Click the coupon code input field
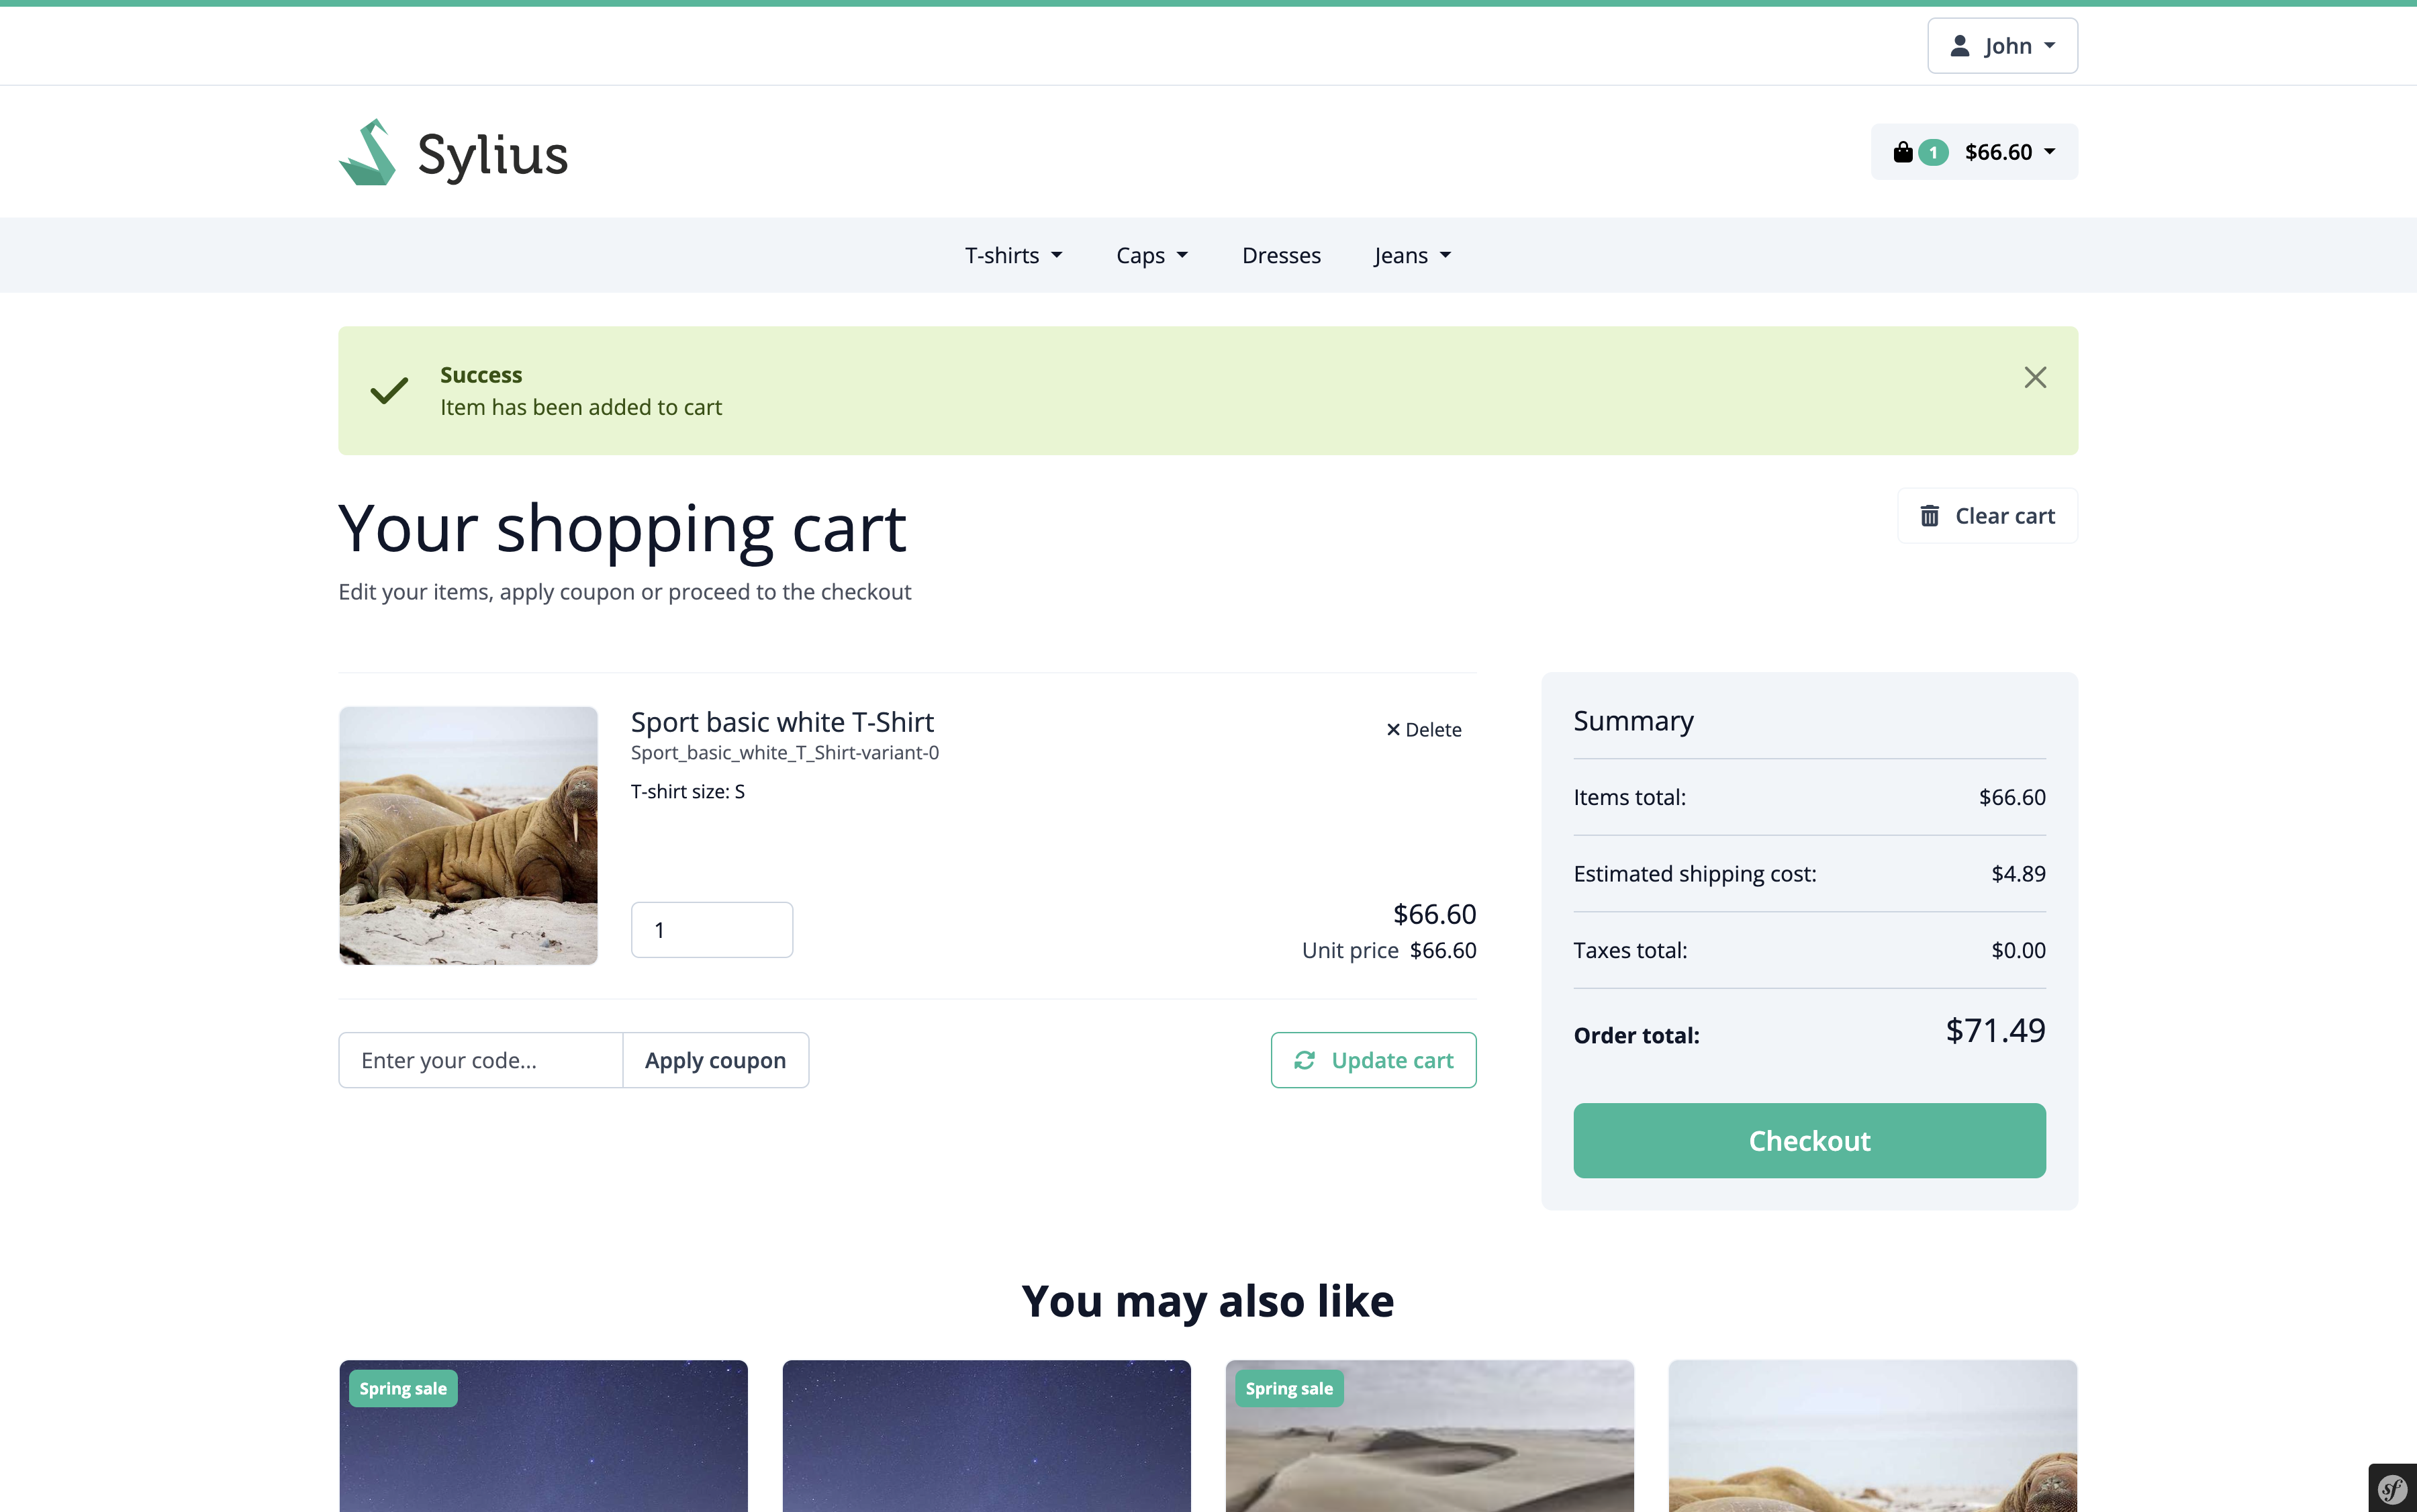 pyautogui.click(x=480, y=1060)
